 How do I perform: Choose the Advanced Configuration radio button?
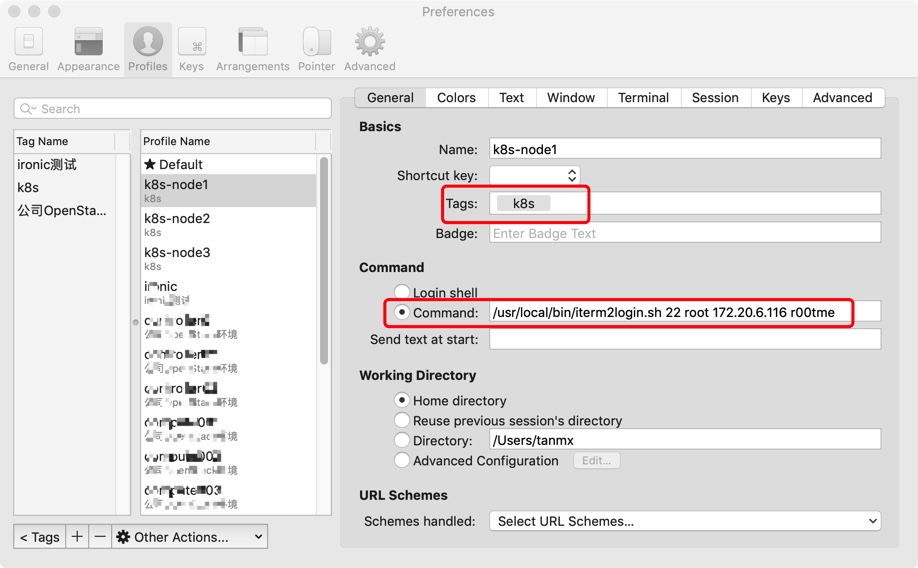[402, 461]
